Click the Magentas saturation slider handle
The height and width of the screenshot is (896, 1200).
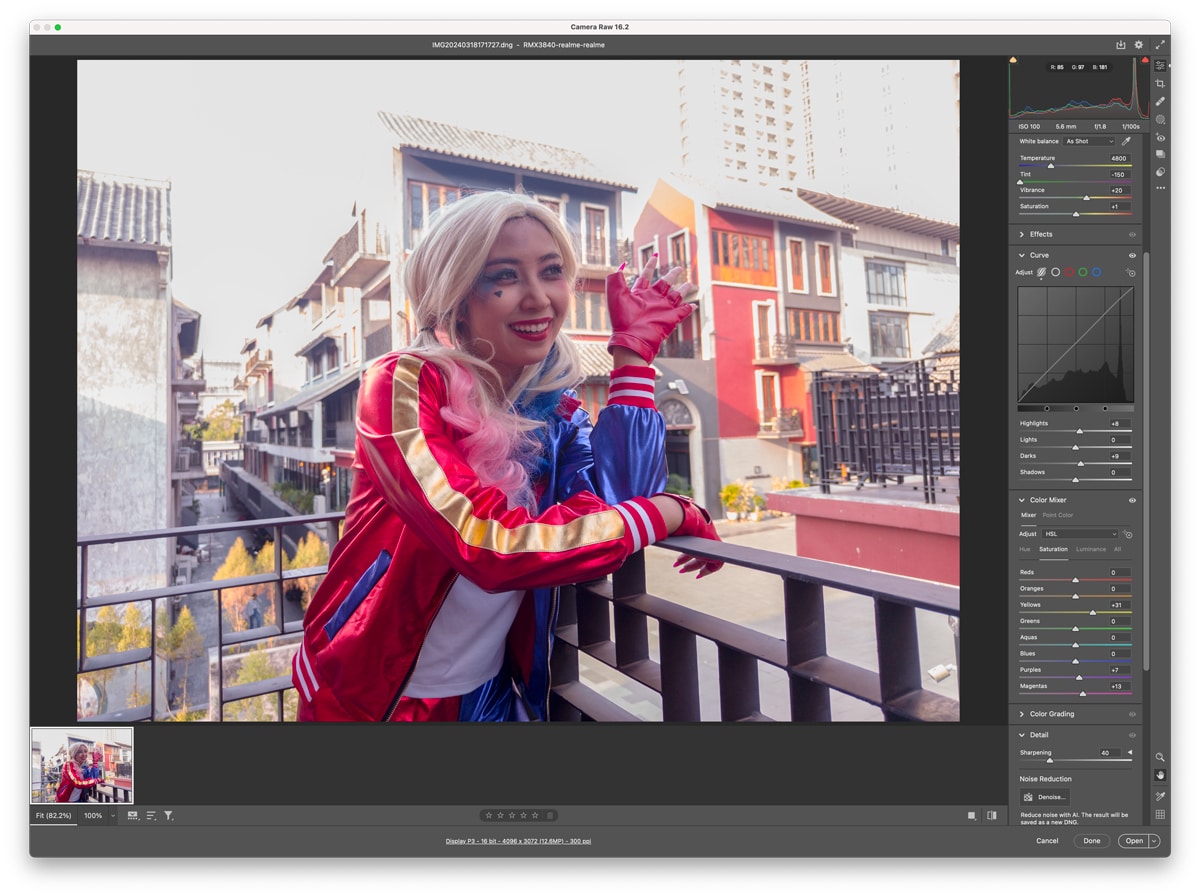coord(1081,694)
